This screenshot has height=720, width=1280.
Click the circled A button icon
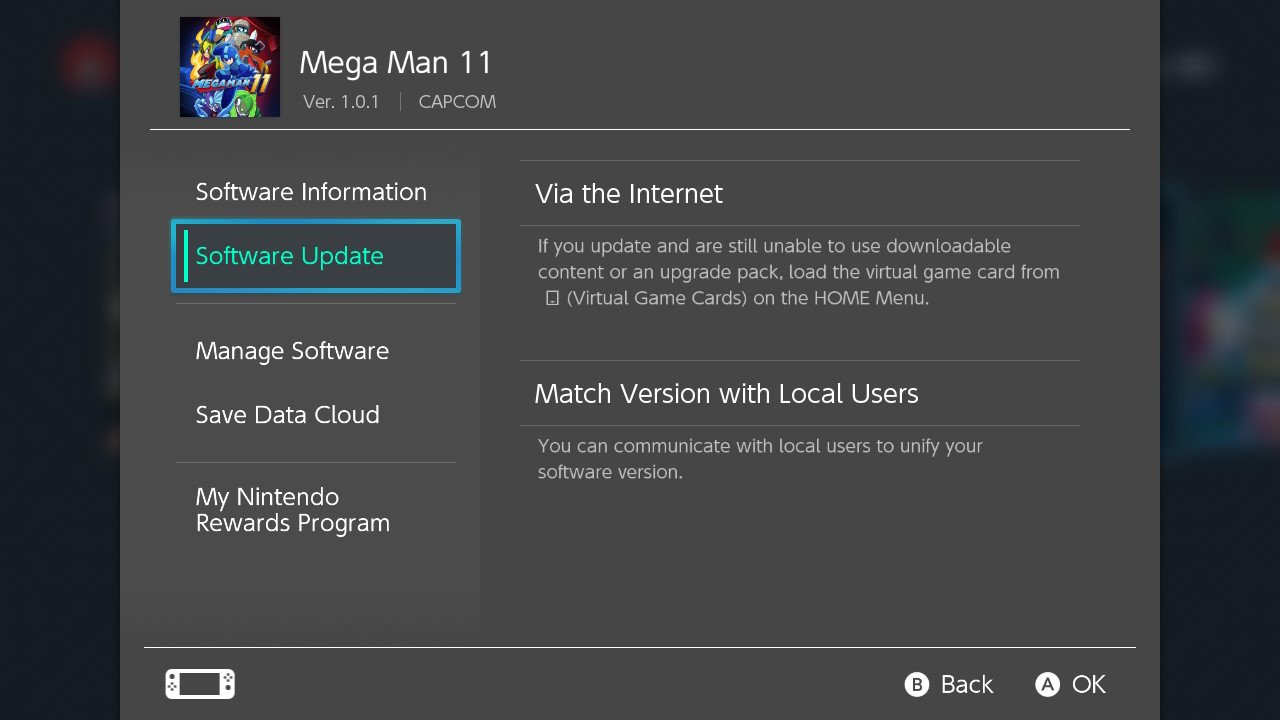[1047, 684]
